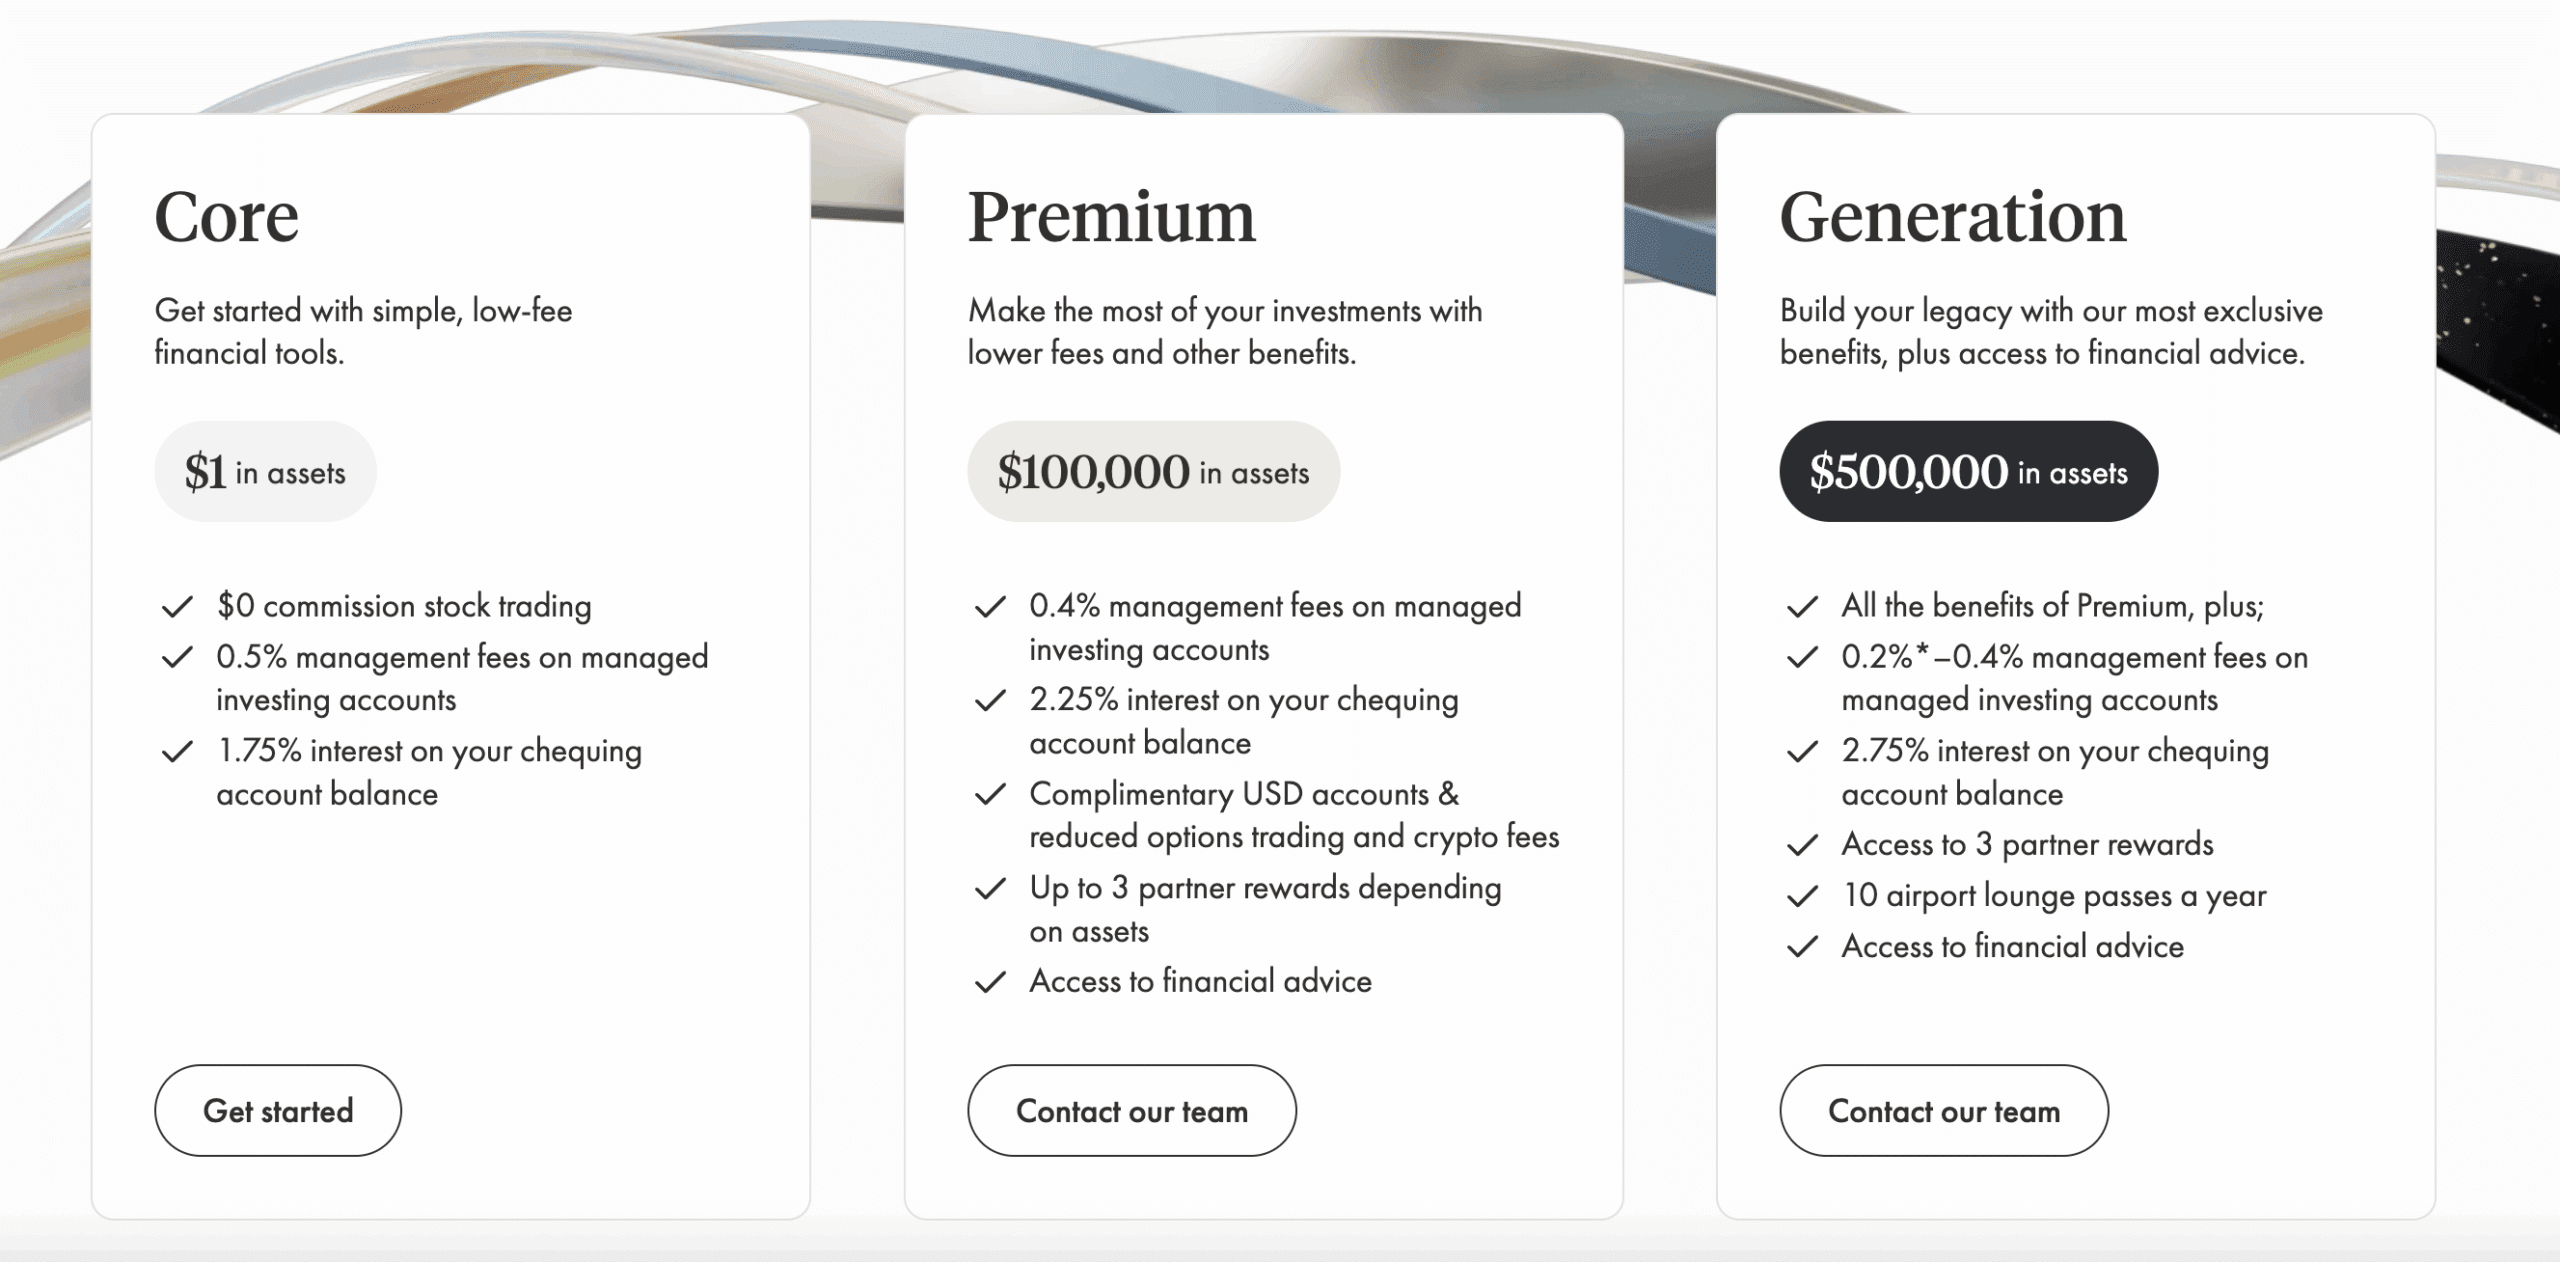Click the Generation plan heading

click(x=1955, y=218)
